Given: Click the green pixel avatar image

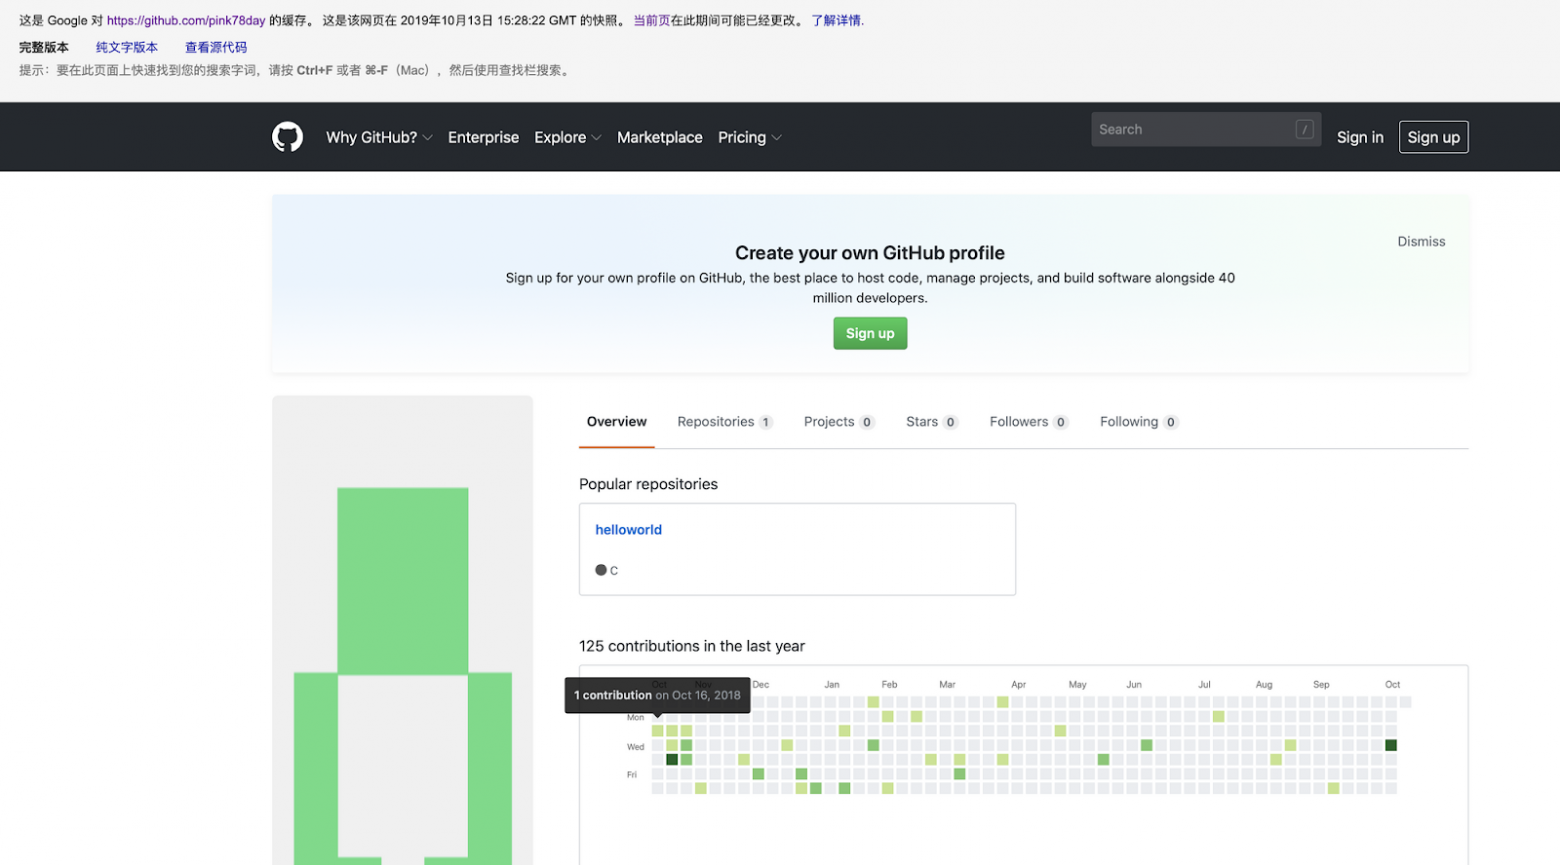Looking at the screenshot, I should (402, 630).
